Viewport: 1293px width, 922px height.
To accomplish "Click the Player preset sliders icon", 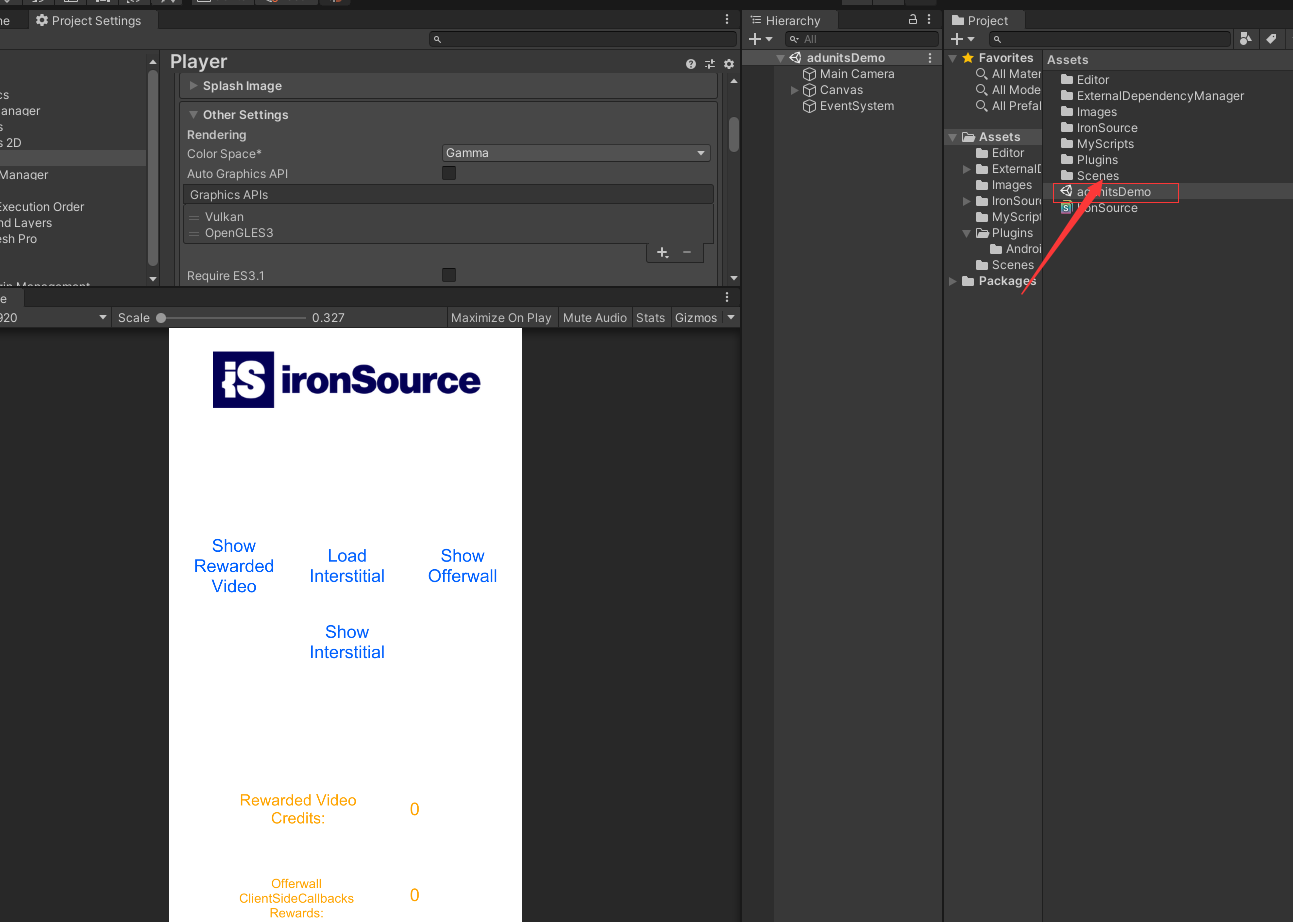I will click(x=710, y=64).
